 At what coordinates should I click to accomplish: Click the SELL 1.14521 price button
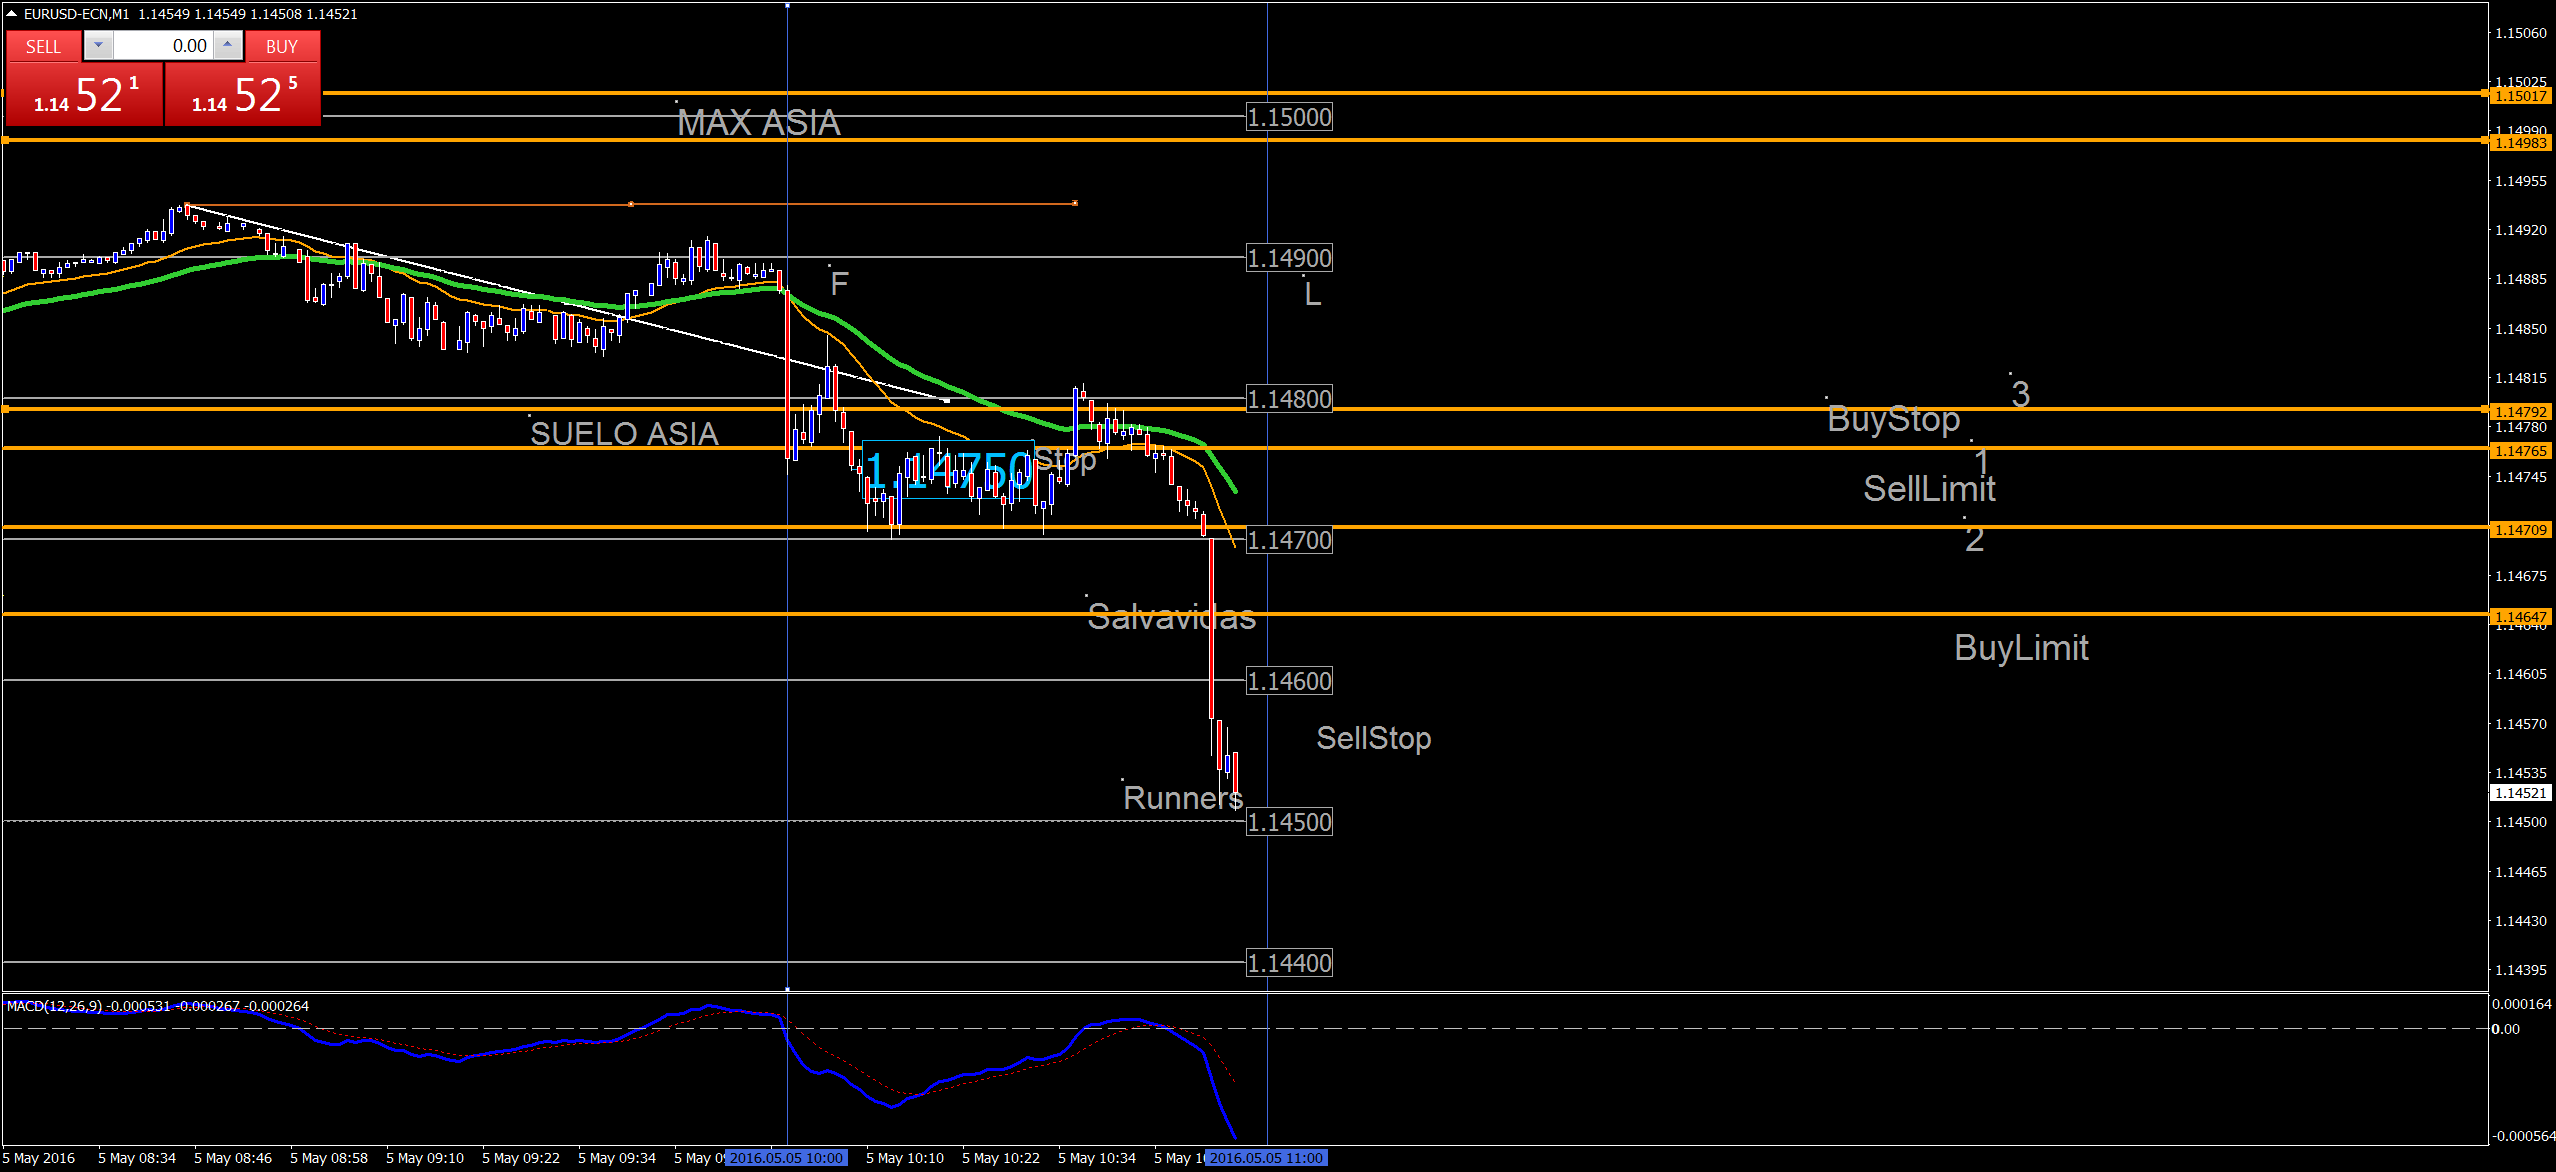[84, 95]
